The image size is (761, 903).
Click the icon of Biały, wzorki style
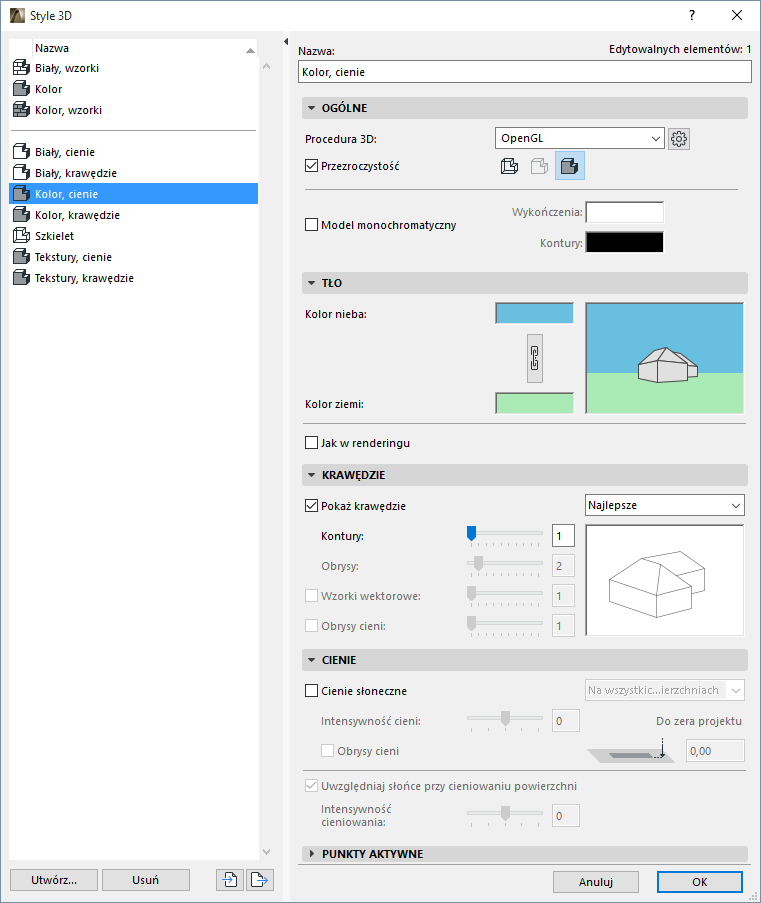click(x=21, y=68)
